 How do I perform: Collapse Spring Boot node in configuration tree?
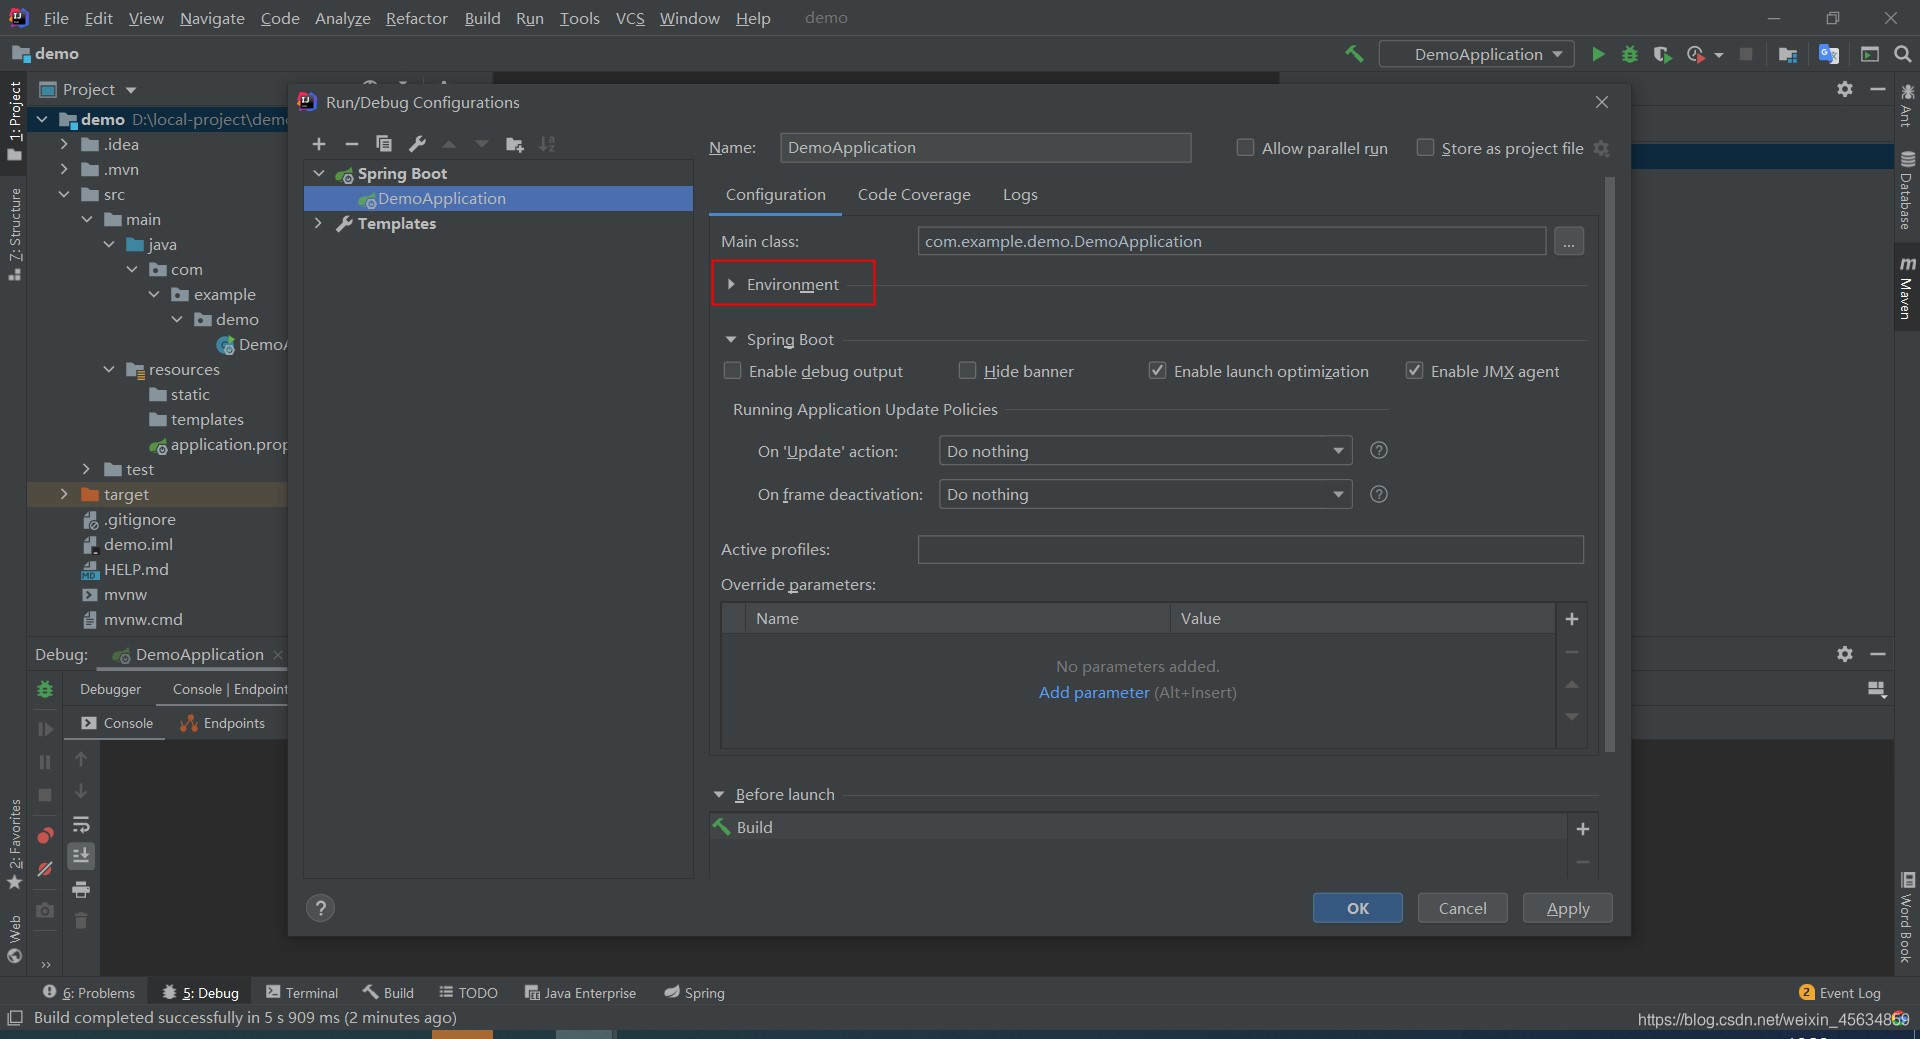[x=318, y=173]
